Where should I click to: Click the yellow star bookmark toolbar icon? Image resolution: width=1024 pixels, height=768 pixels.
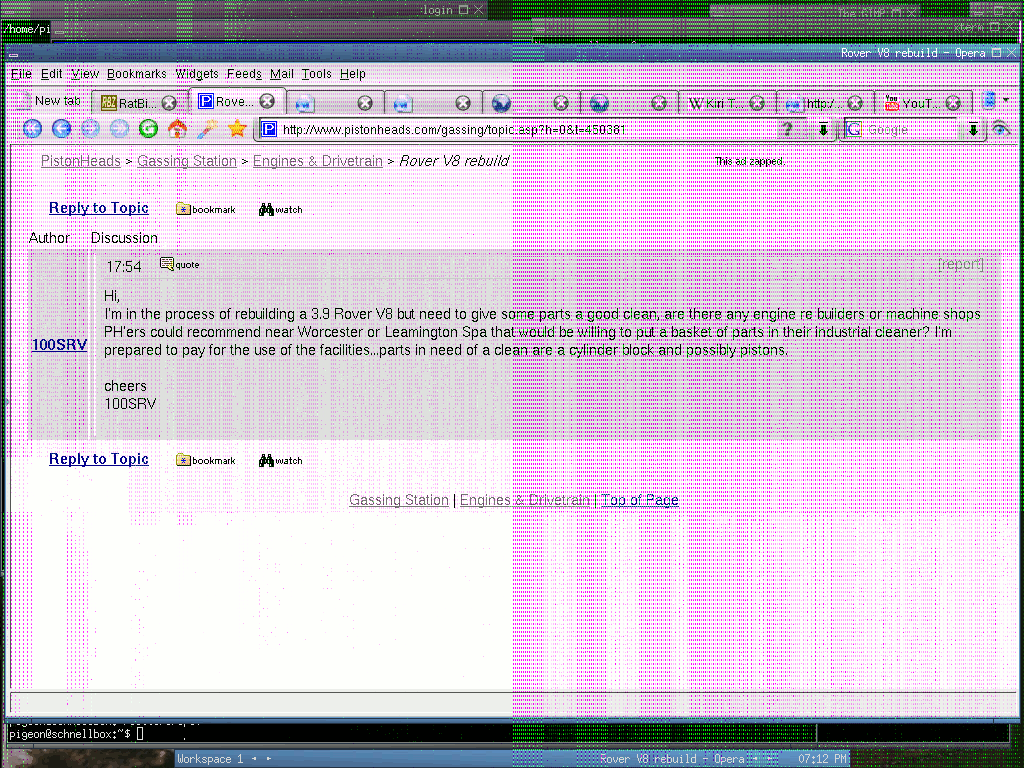click(237, 129)
